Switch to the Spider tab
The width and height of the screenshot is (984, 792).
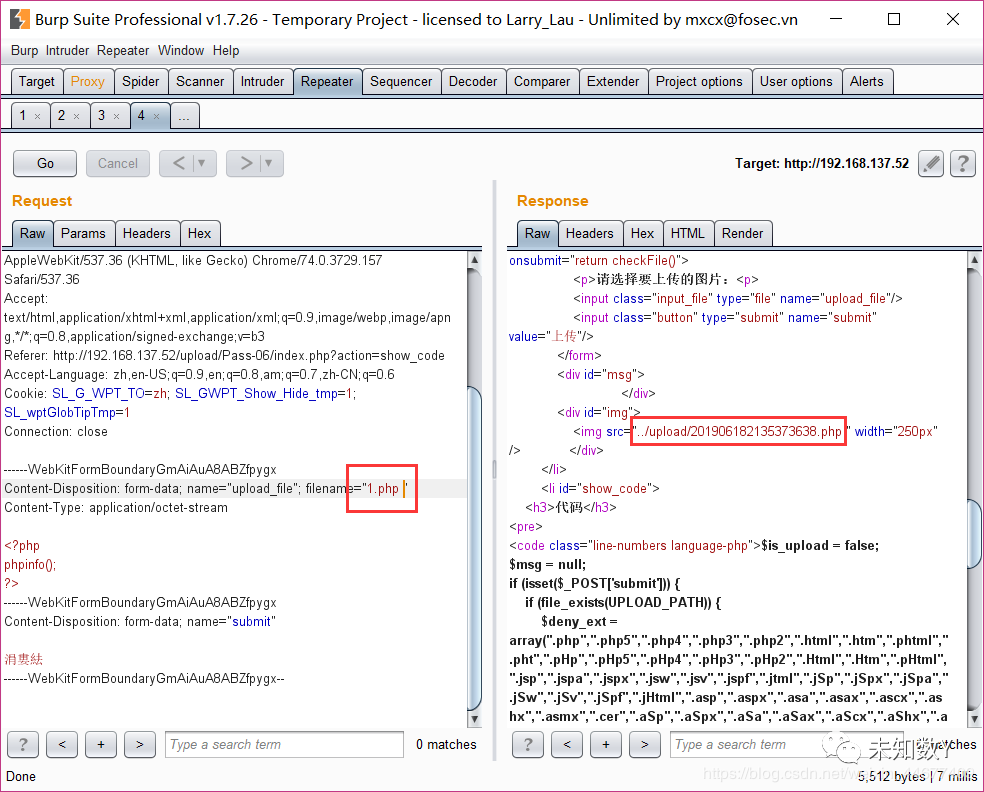141,82
